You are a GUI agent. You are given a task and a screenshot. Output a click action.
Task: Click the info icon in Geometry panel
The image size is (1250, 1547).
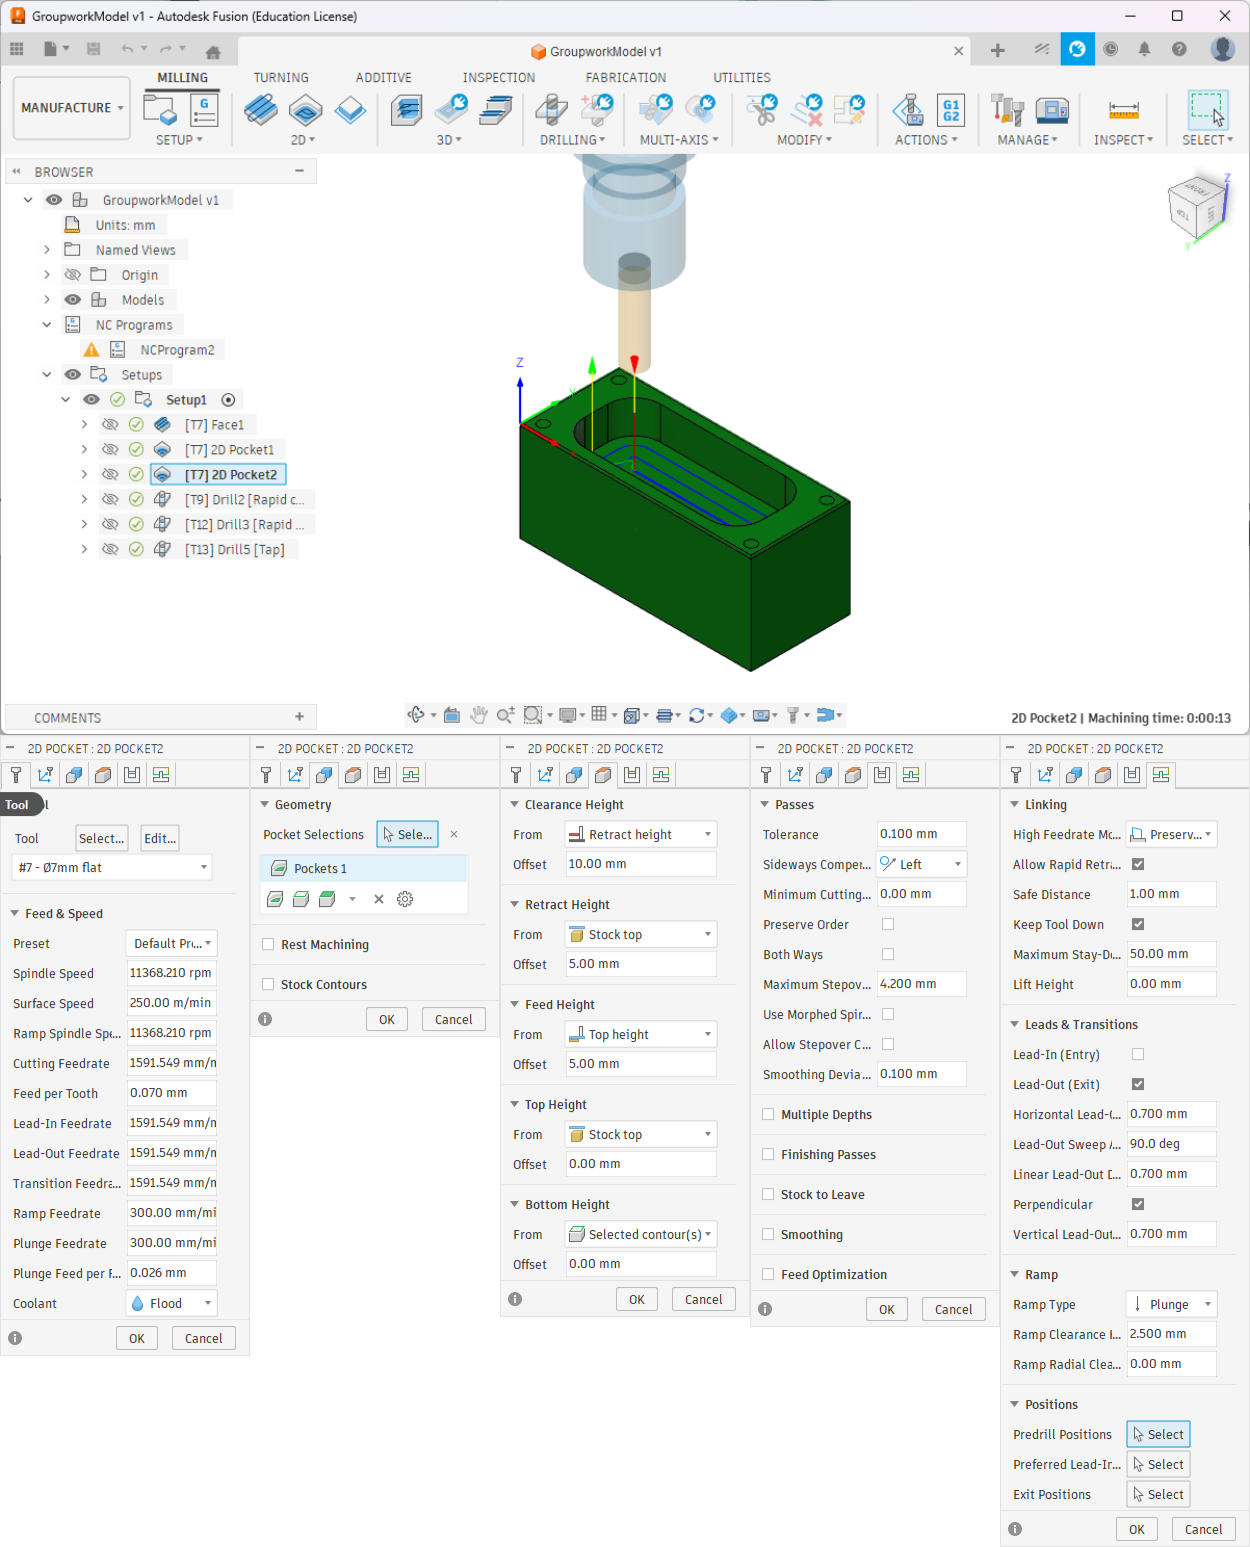tap(265, 1019)
